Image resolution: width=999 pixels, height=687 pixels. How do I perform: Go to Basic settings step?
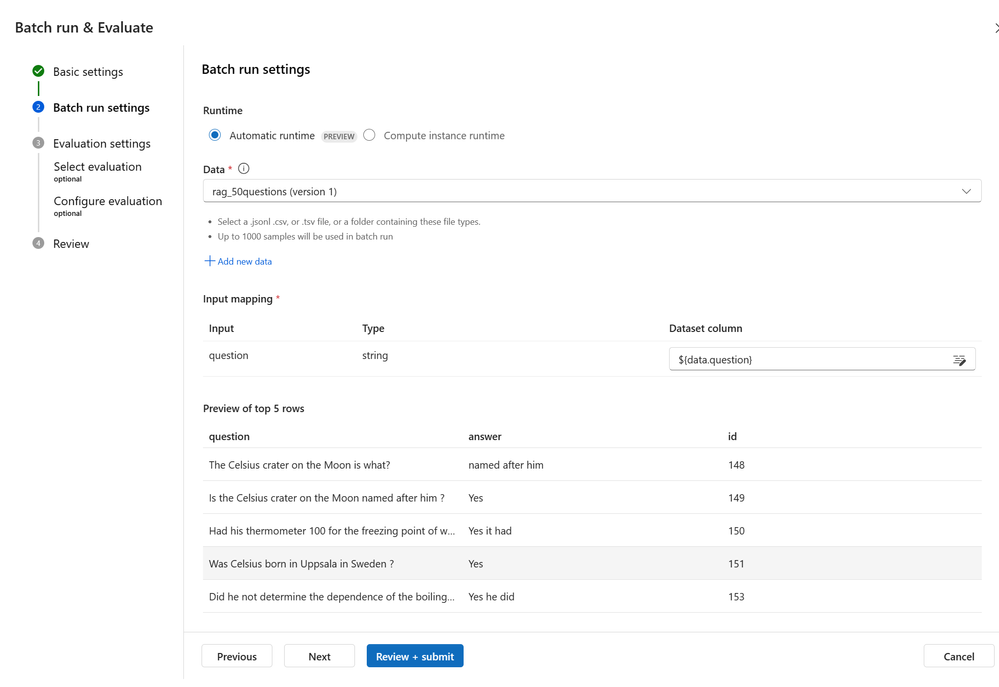88,71
